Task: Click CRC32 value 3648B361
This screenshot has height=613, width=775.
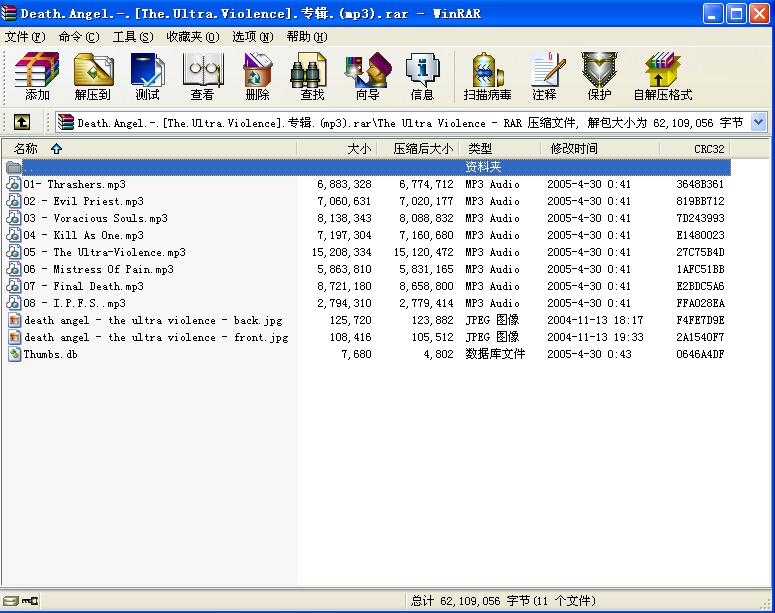Action: [700, 184]
